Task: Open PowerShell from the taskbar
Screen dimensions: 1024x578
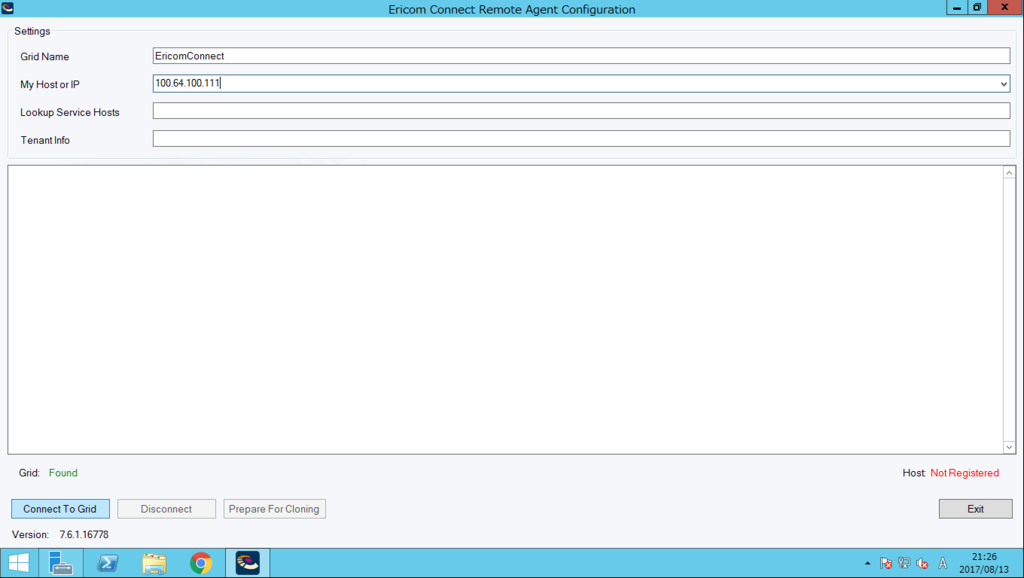Action: pyautogui.click(x=108, y=563)
